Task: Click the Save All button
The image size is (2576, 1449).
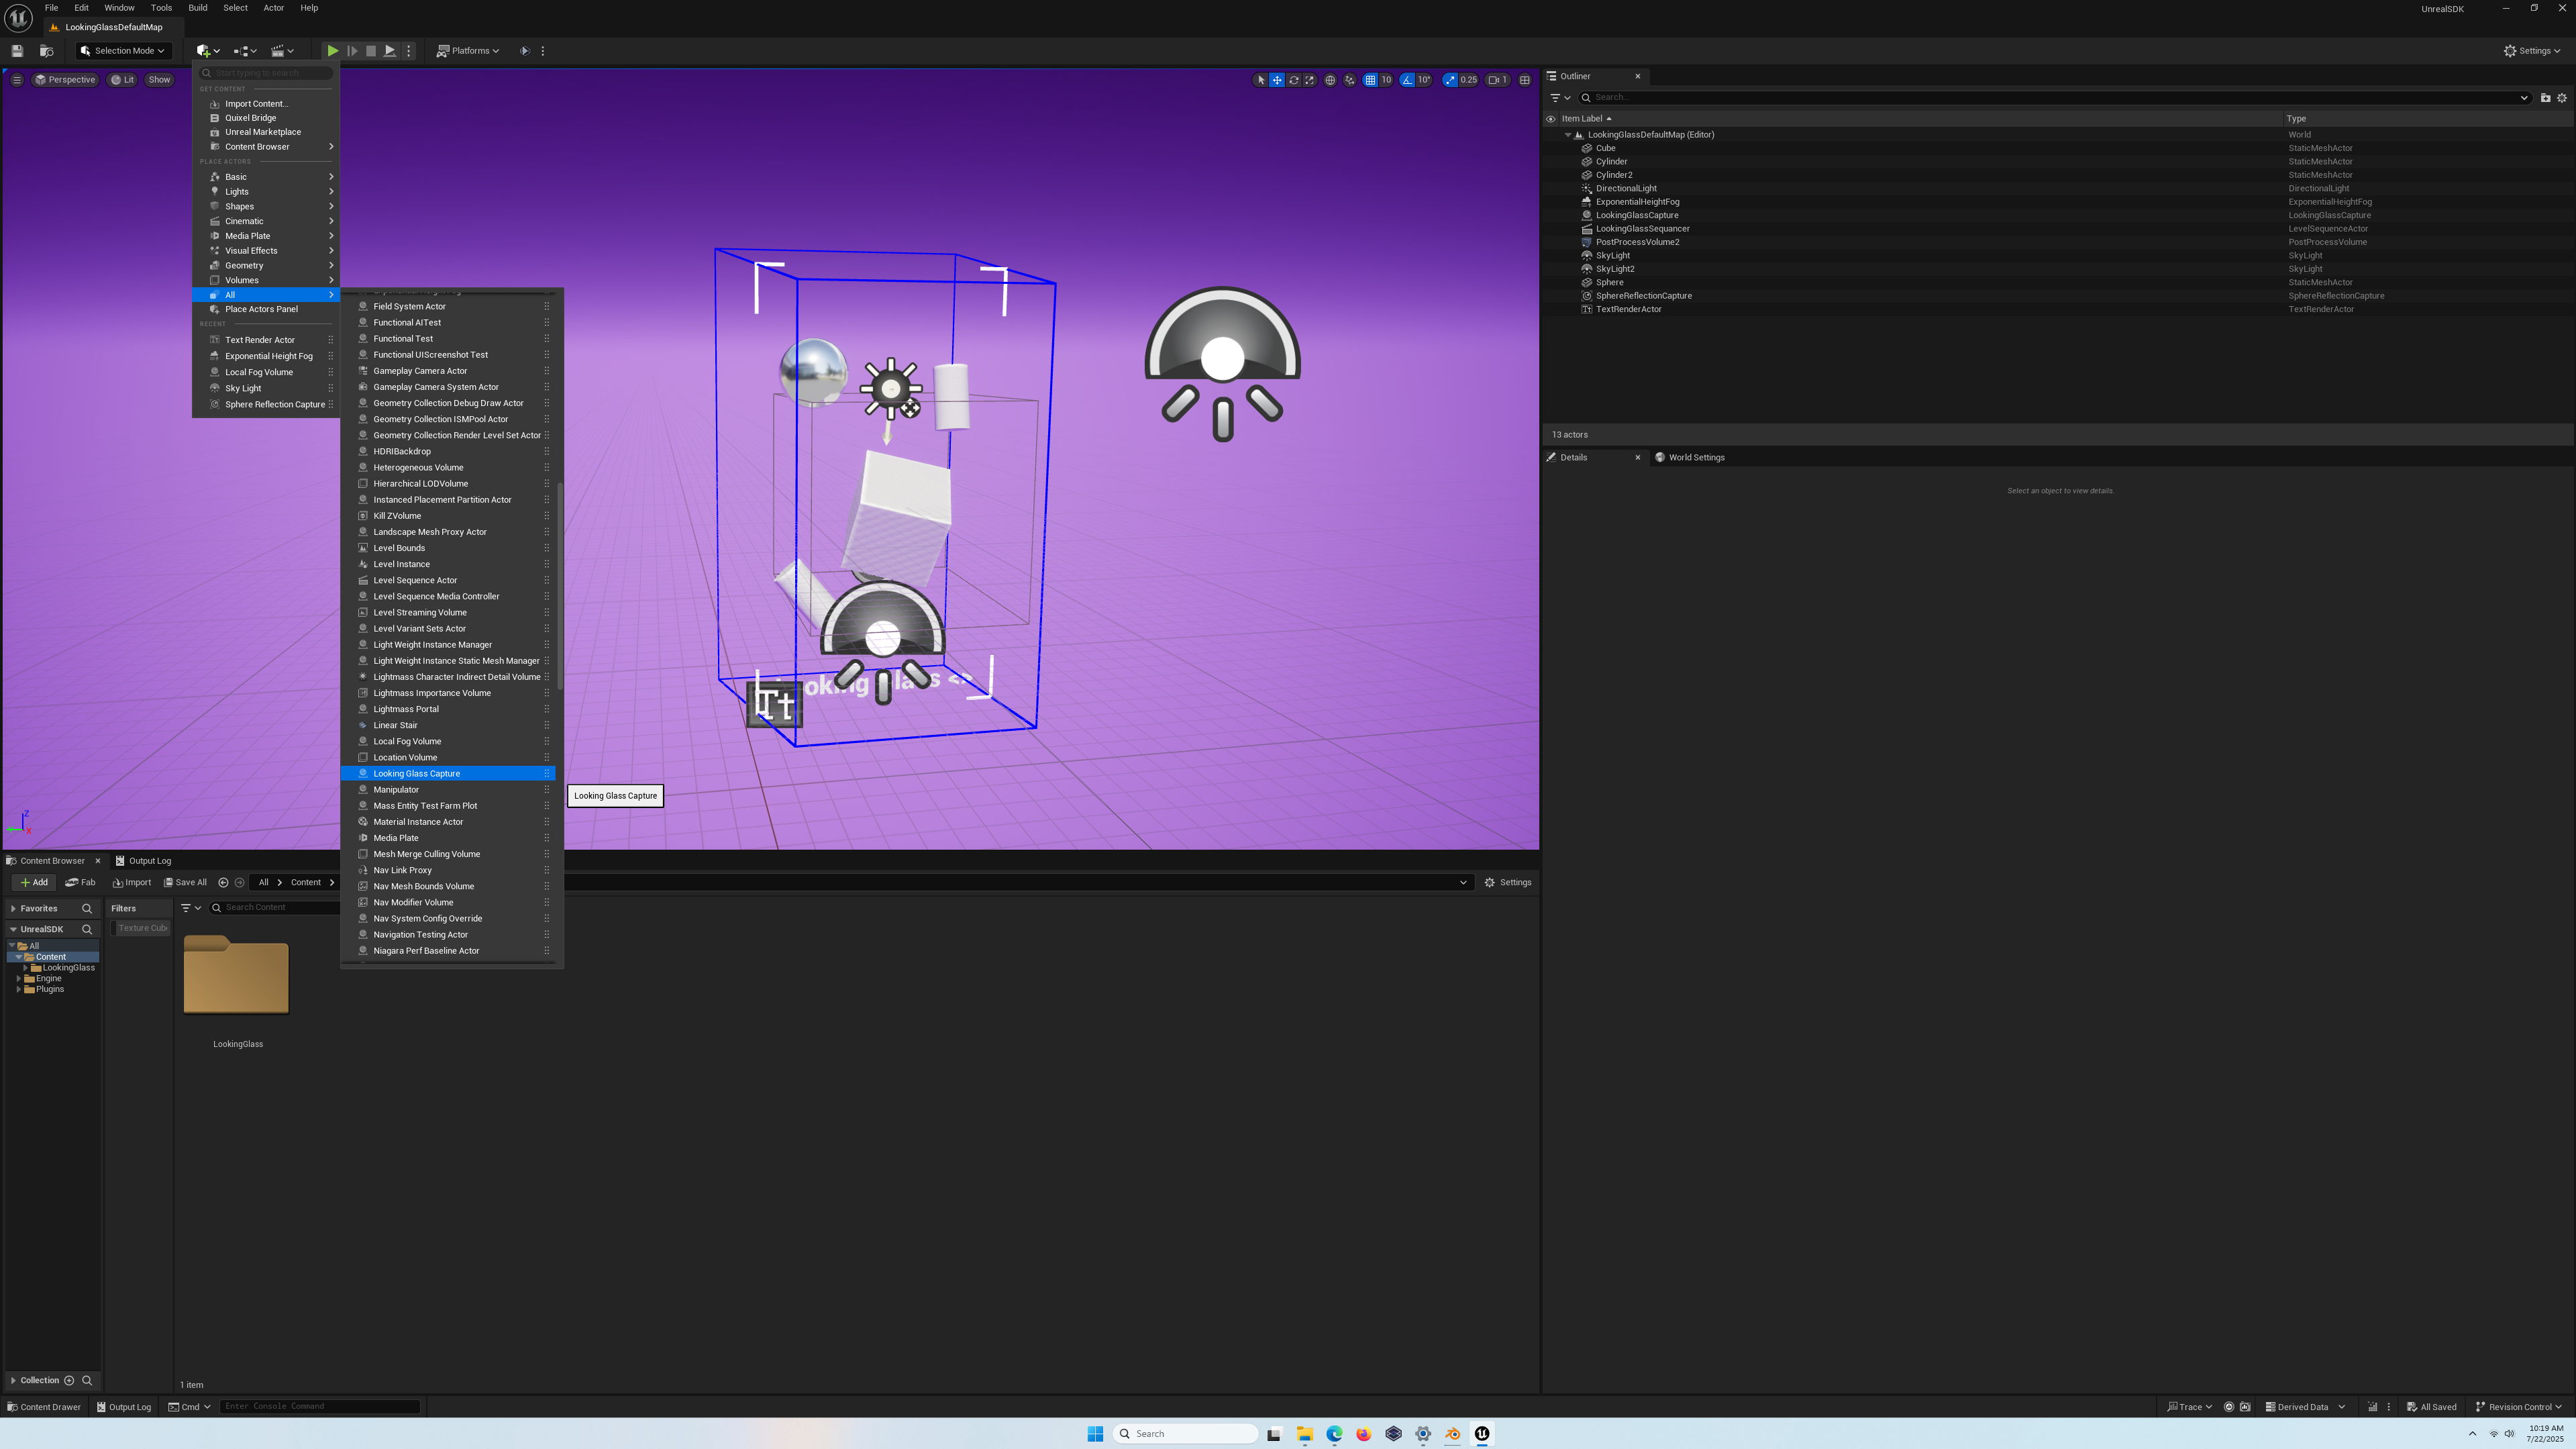Action: tap(186, 882)
